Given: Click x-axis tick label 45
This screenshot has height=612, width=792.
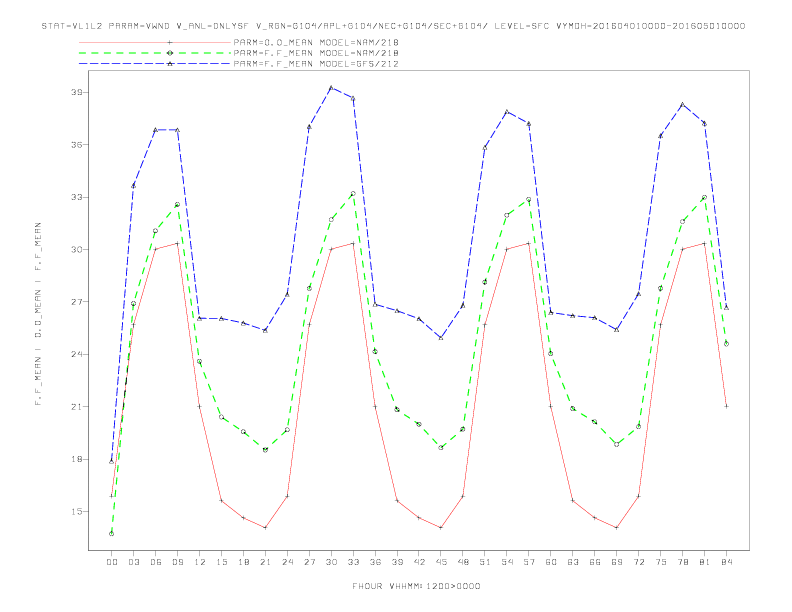Looking at the screenshot, I should click(x=441, y=562).
